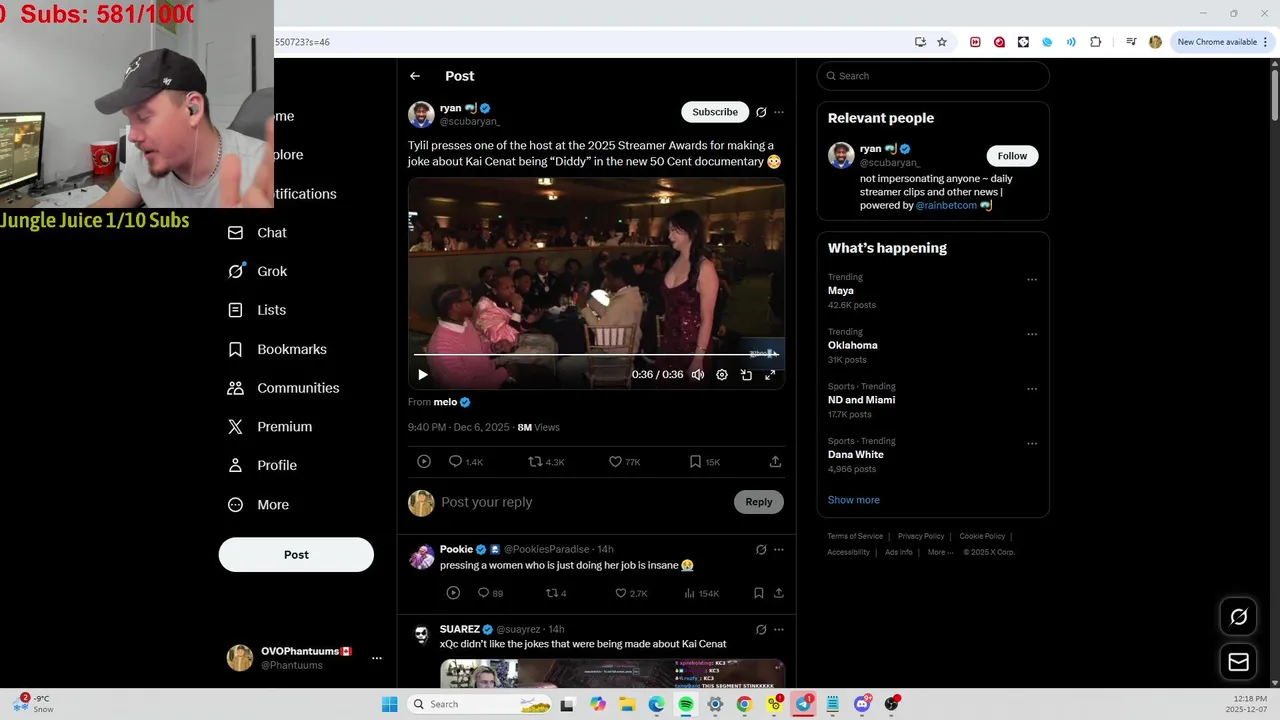Open the Windows Start menu
The height and width of the screenshot is (720, 1280).
390,704
